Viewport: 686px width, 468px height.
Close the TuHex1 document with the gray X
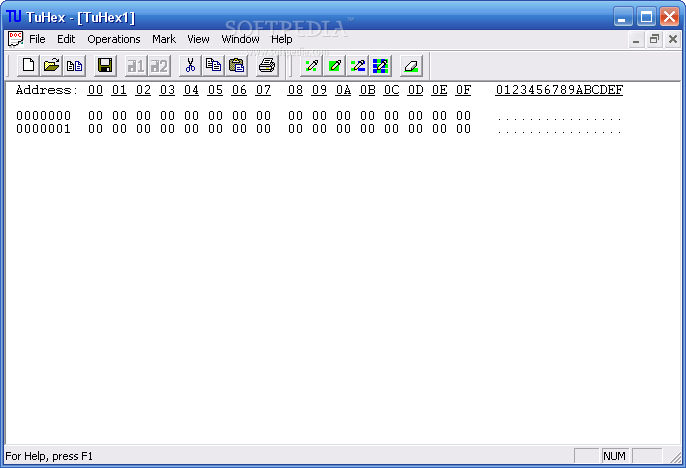[673, 40]
